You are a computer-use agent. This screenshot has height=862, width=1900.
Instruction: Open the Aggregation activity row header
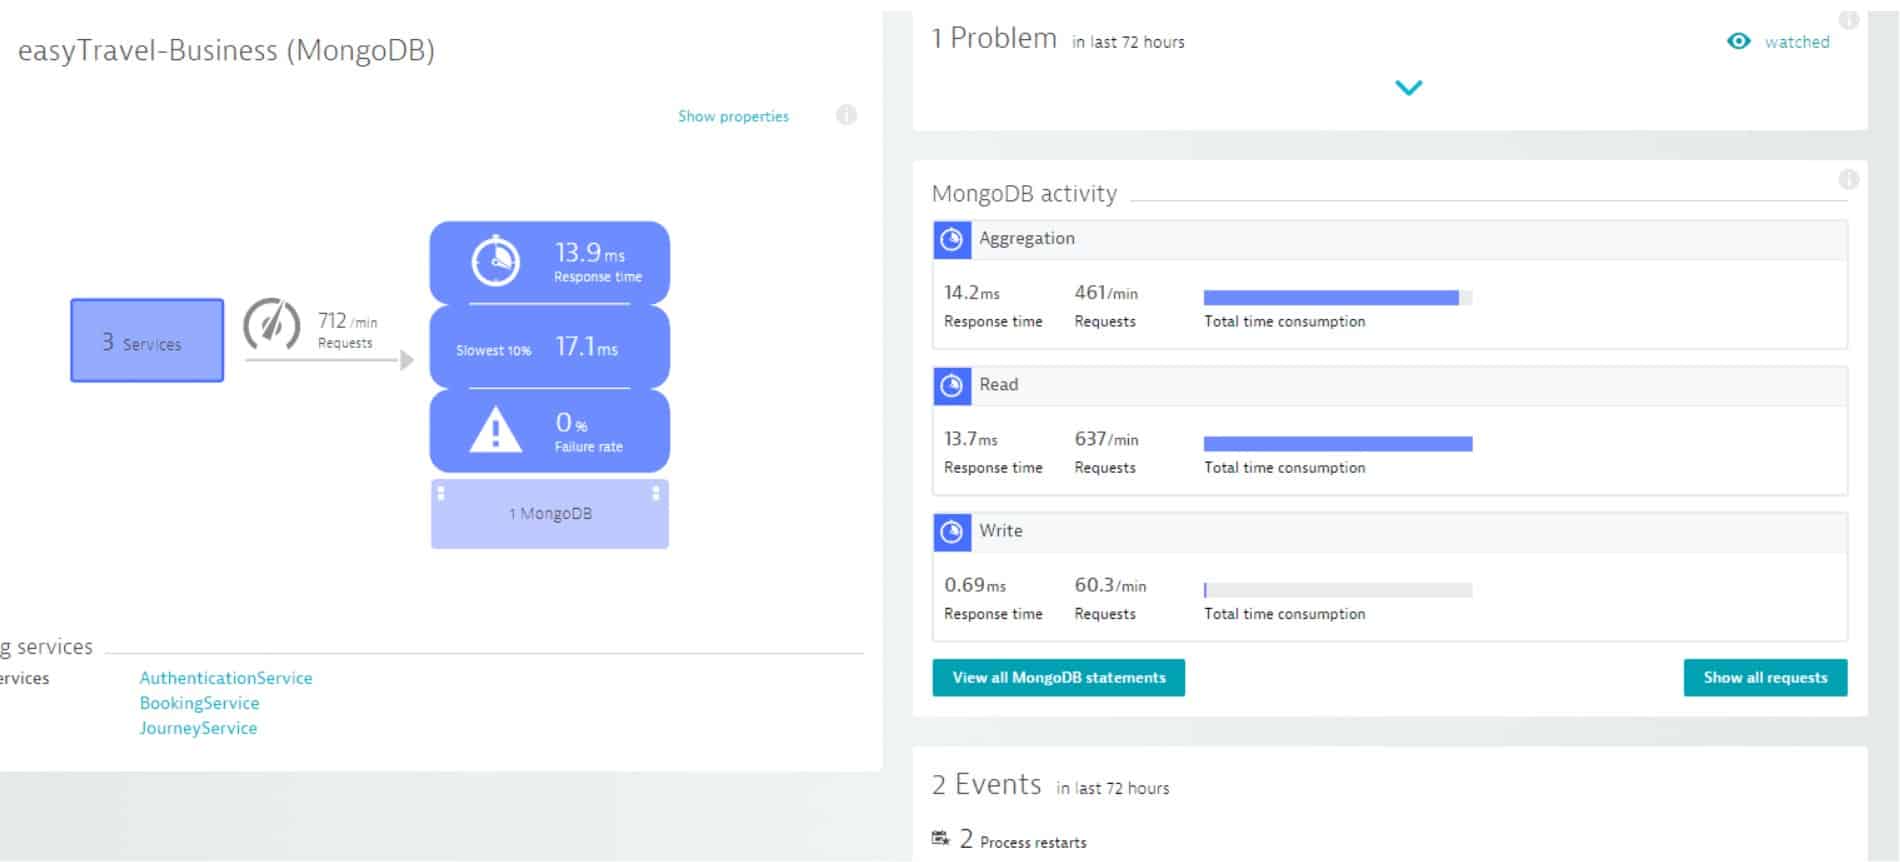click(1390, 239)
